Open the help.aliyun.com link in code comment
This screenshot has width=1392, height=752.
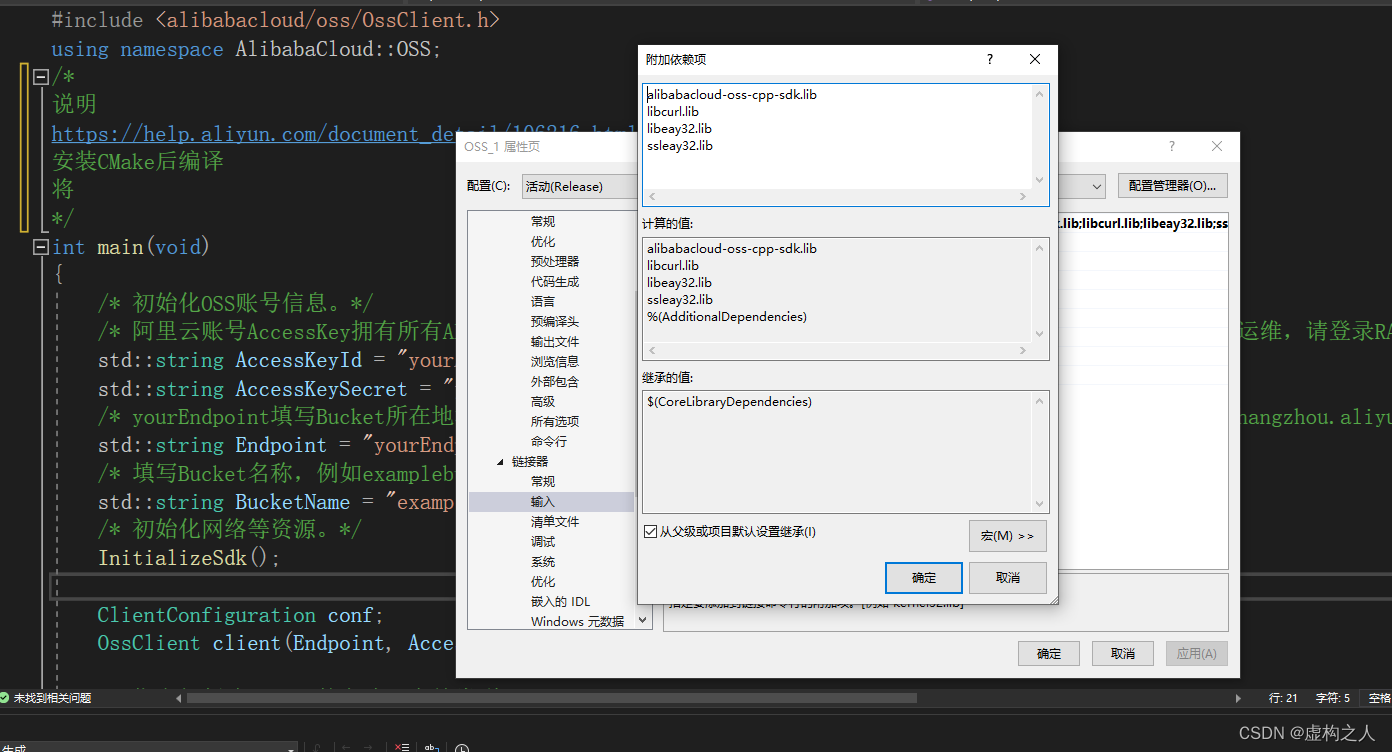pos(345,134)
